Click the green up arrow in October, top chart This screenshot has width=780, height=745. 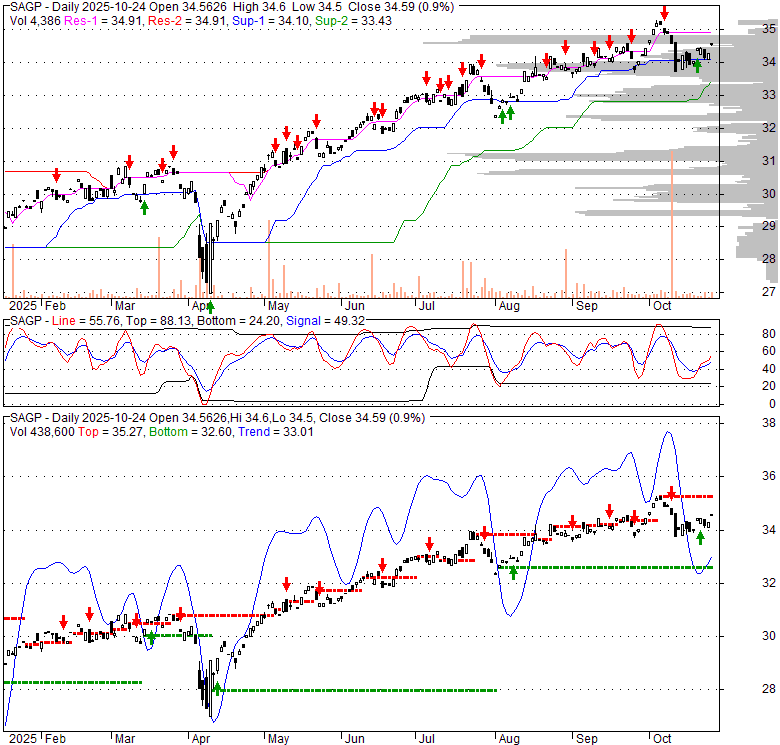696,66
